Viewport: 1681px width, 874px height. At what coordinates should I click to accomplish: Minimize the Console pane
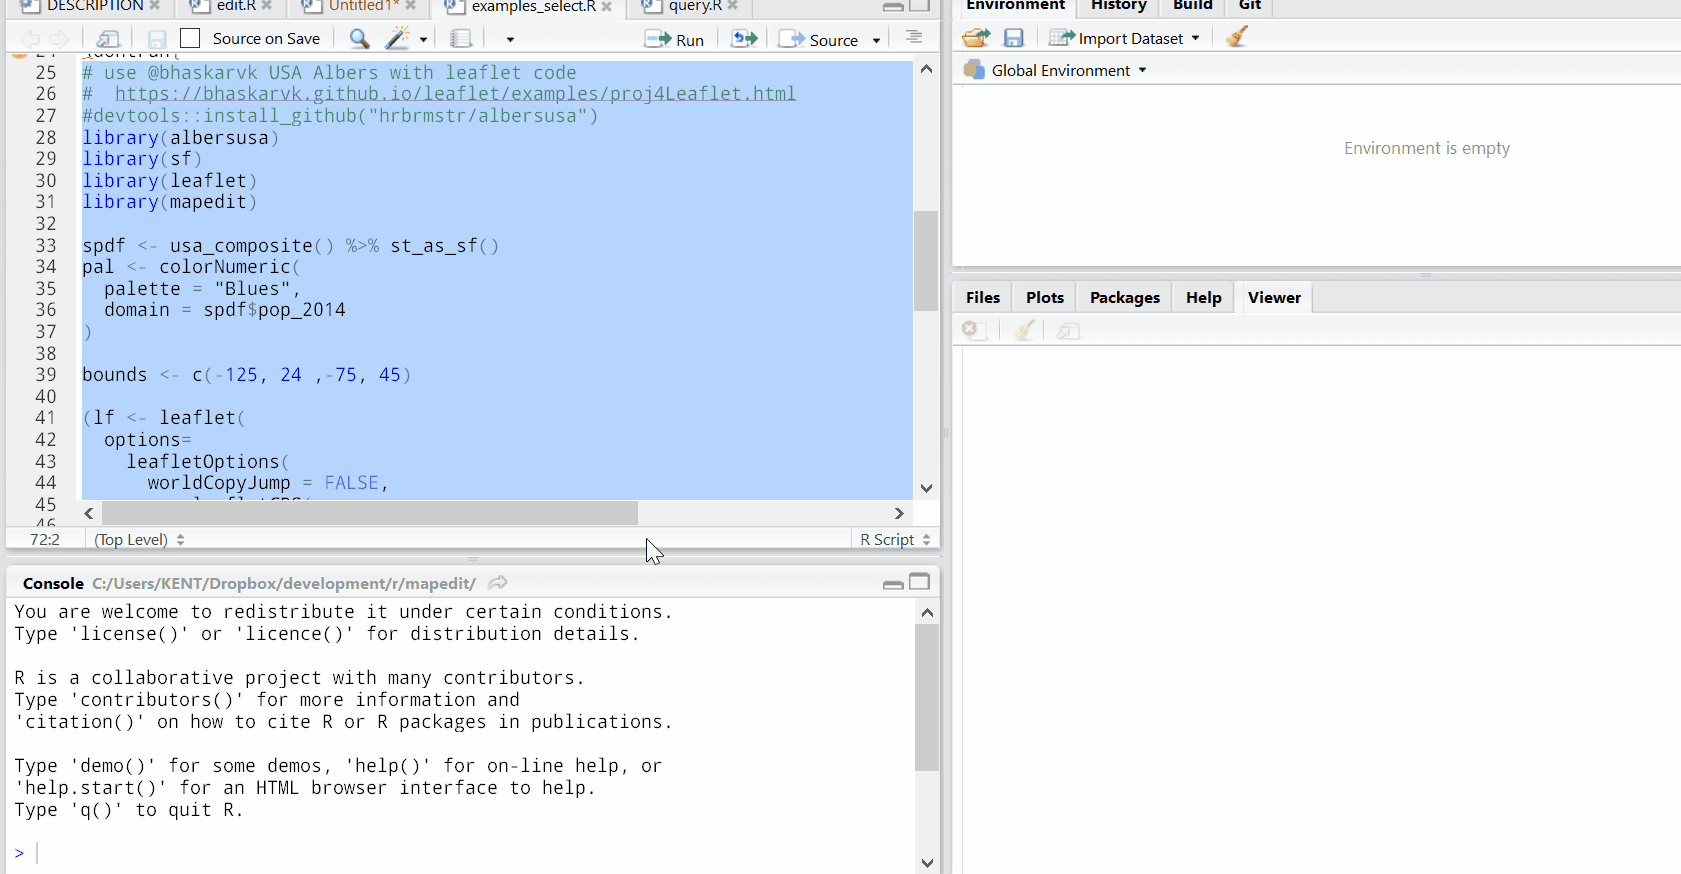[893, 584]
